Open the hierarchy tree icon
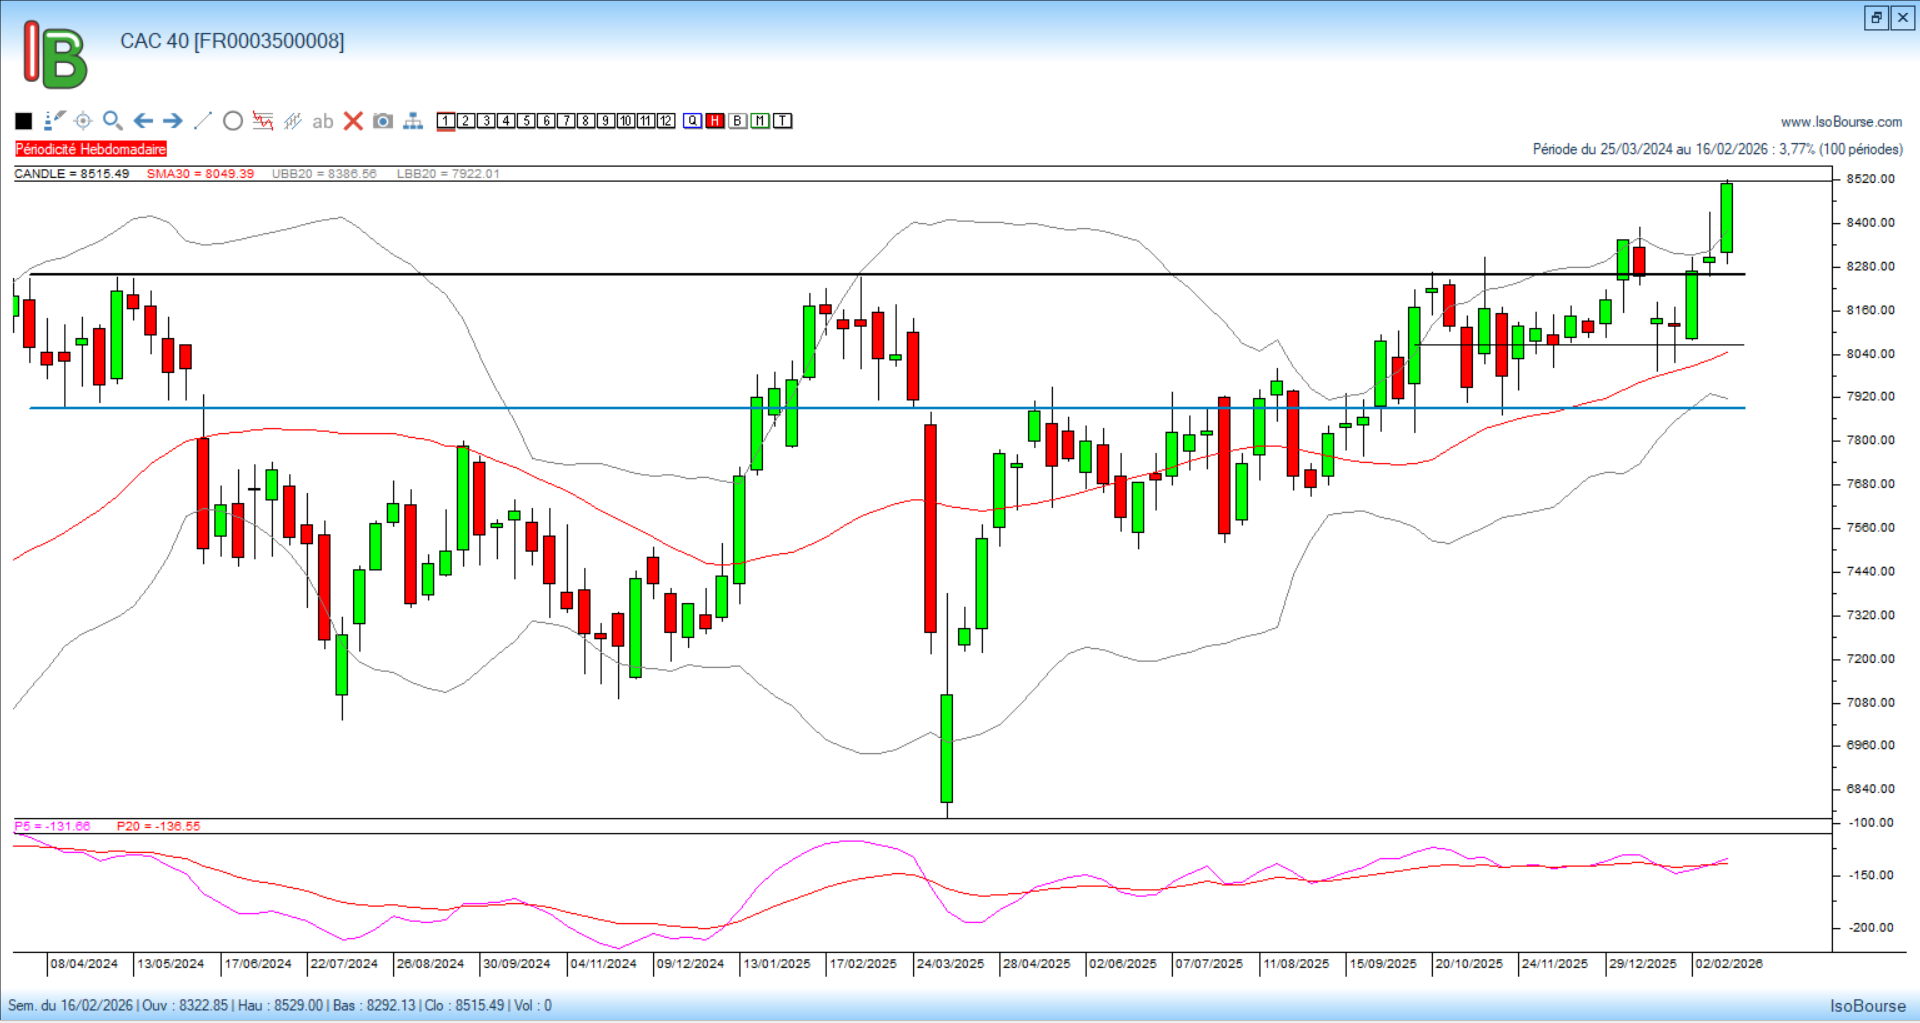Screen dimensions: 1920x1023 coord(413,121)
